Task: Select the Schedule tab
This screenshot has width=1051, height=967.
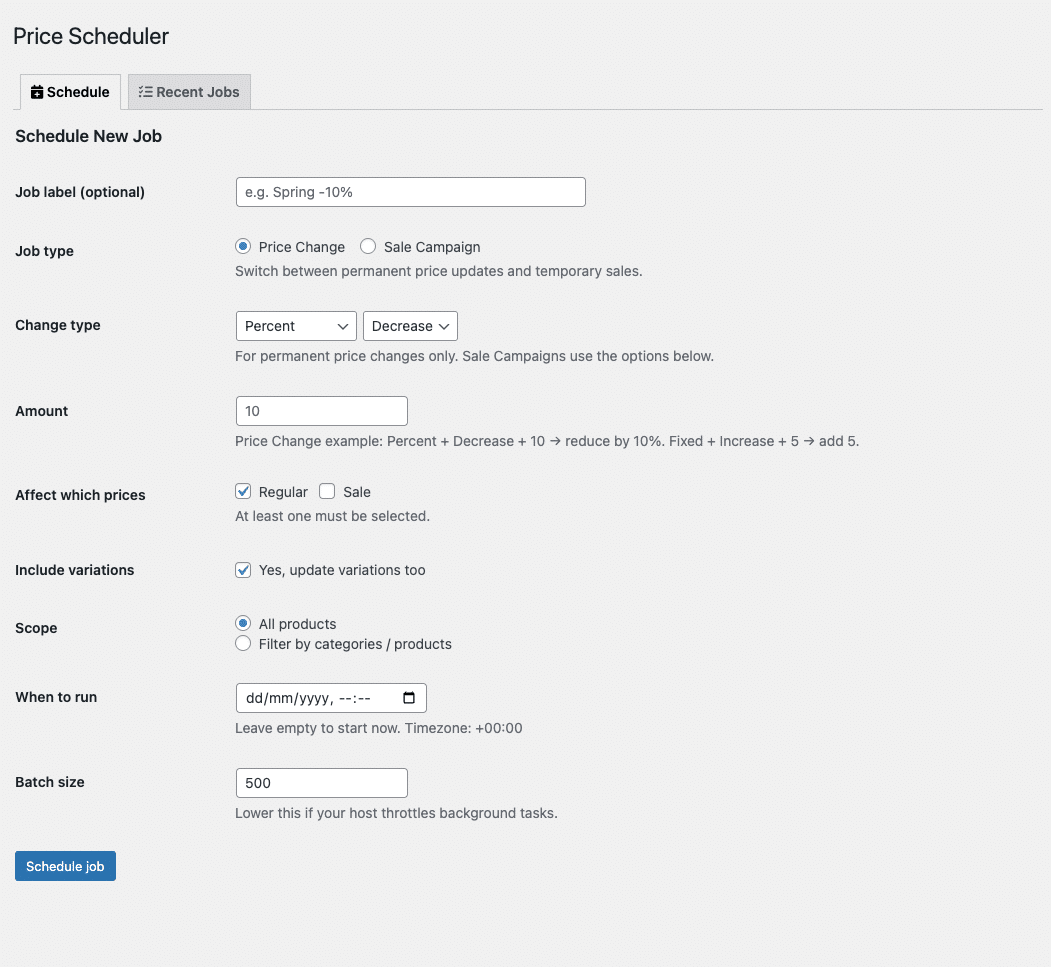Action: [70, 92]
